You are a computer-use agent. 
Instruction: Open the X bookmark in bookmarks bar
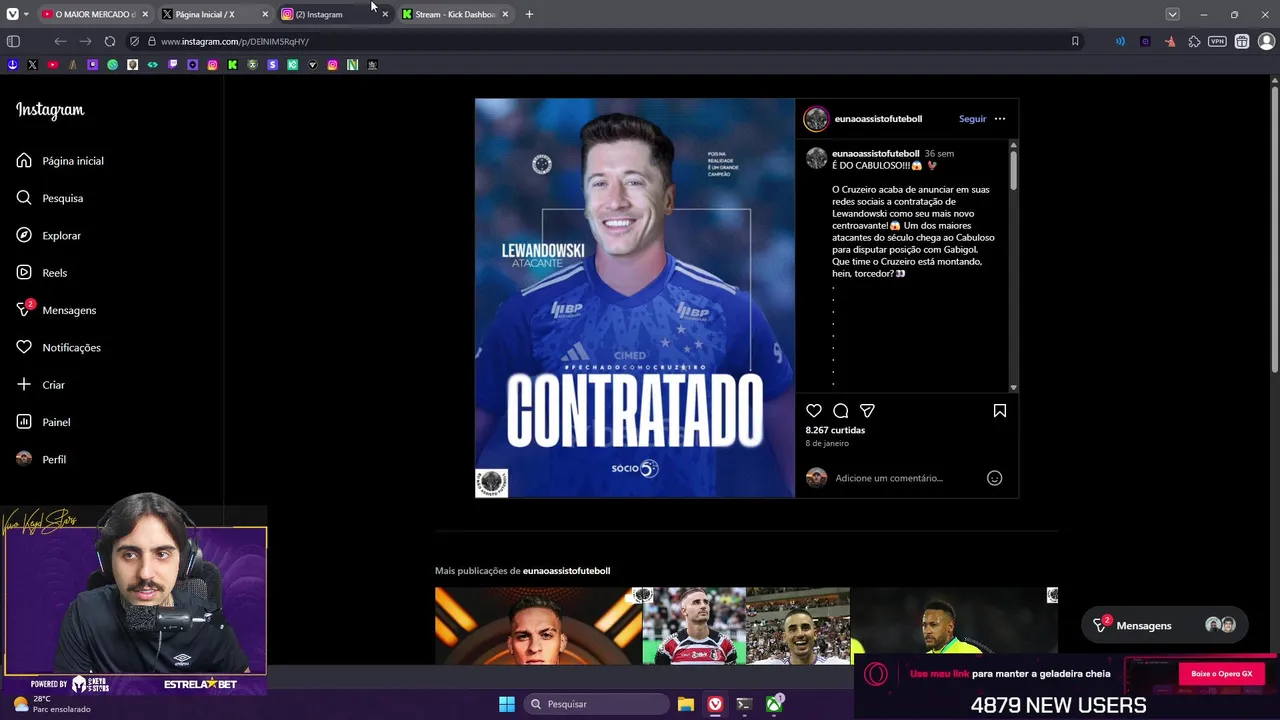tap(32, 65)
